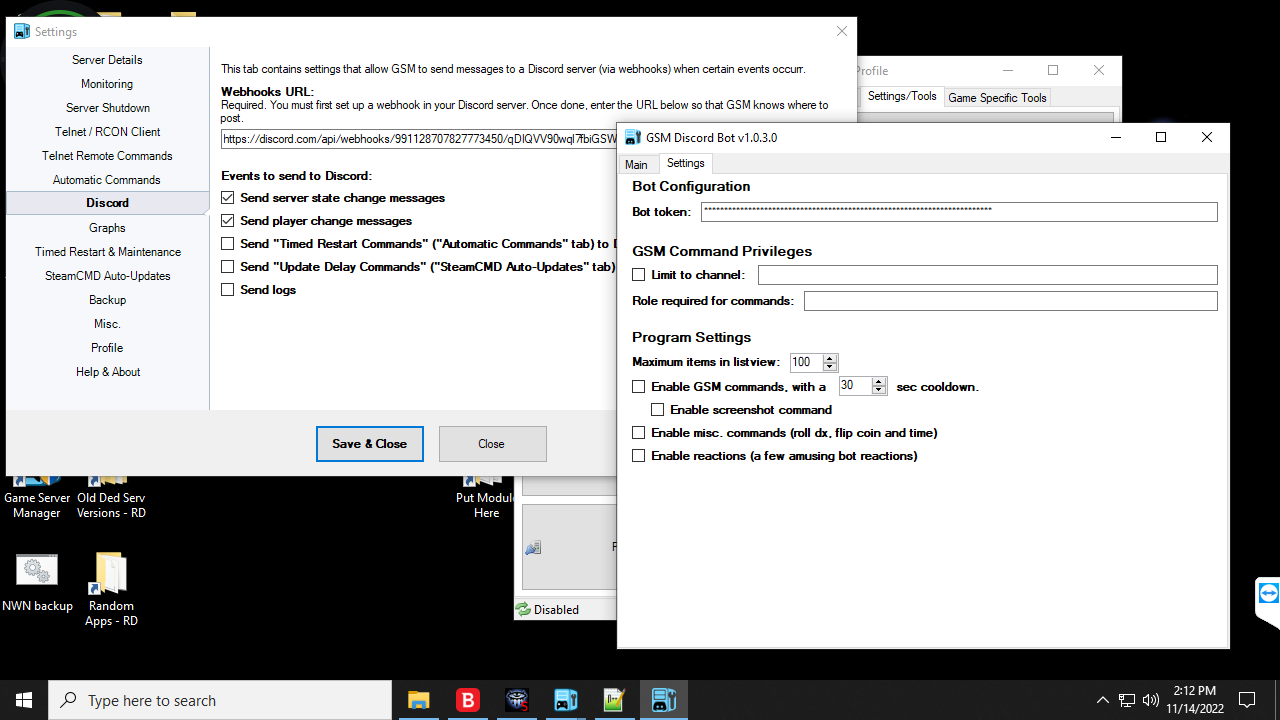Select Discord in the settings sidebar
The width and height of the screenshot is (1280, 720).
pyautogui.click(x=107, y=203)
